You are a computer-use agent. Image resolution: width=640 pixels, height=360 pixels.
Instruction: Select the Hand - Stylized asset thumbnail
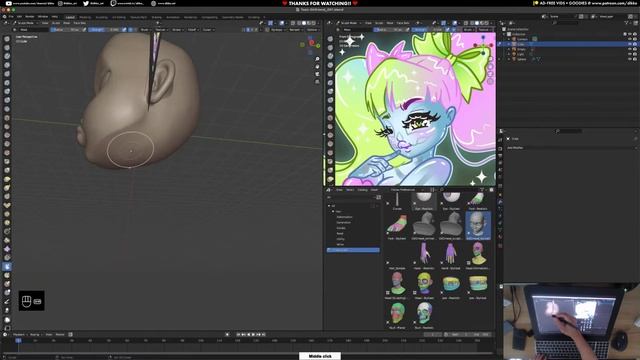click(451, 256)
